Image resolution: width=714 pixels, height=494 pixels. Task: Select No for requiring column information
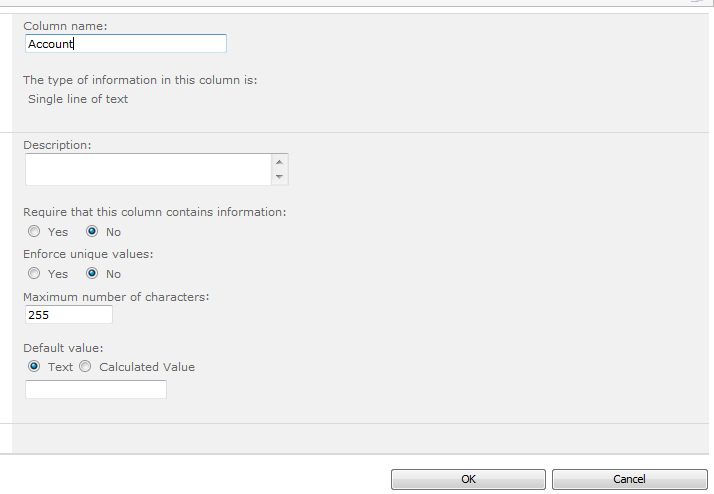pyautogui.click(x=92, y=232)
